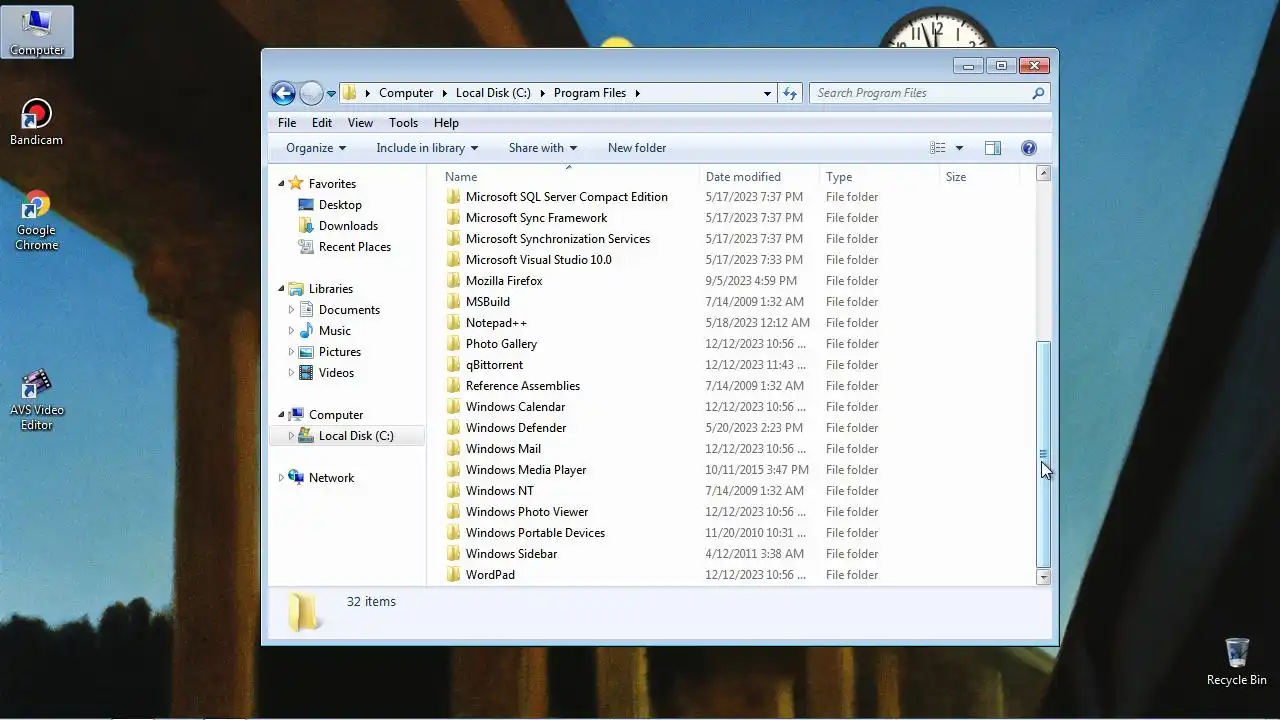Click the Change your view icon
Viewport: 1280px width, 720px height.
pos(937,148)
